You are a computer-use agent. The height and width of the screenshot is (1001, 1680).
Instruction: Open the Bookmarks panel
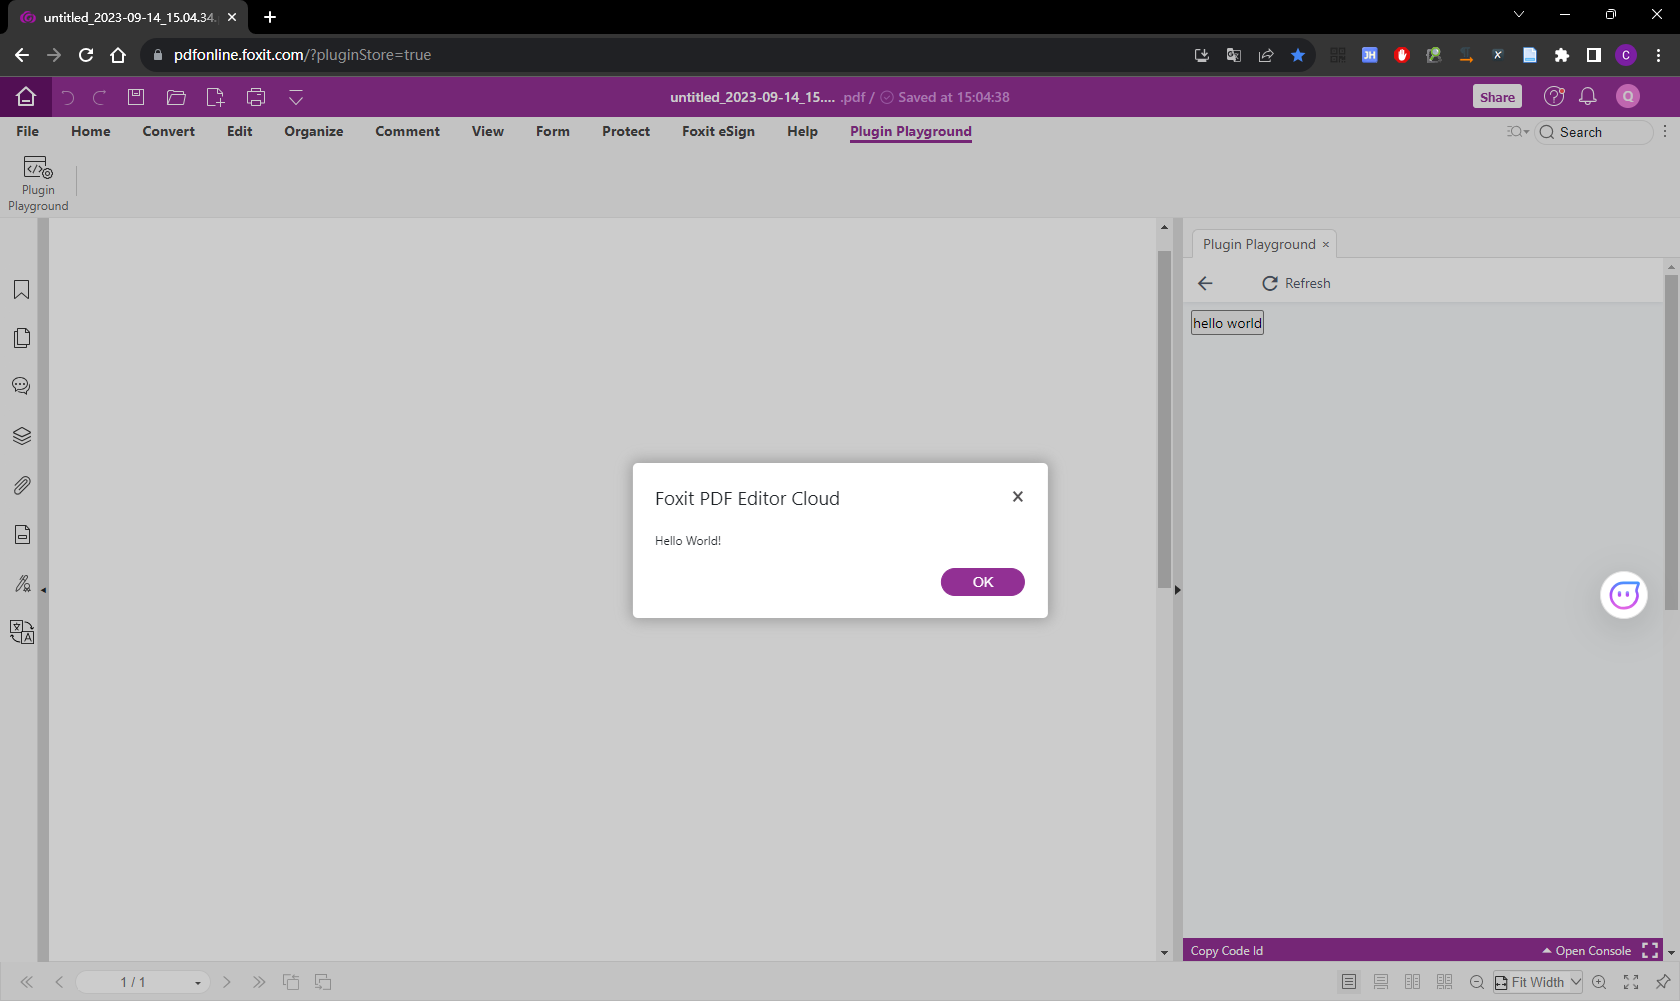[x=21, y=289]
